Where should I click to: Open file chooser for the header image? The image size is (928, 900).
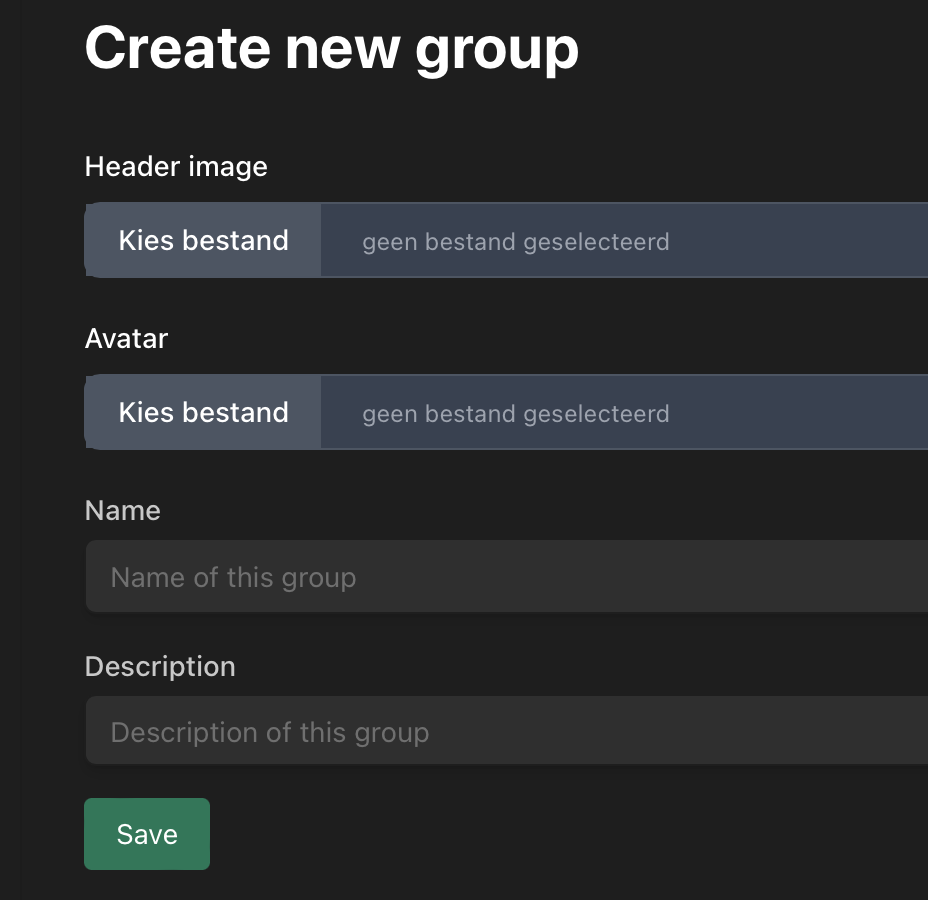click(203, 241)
